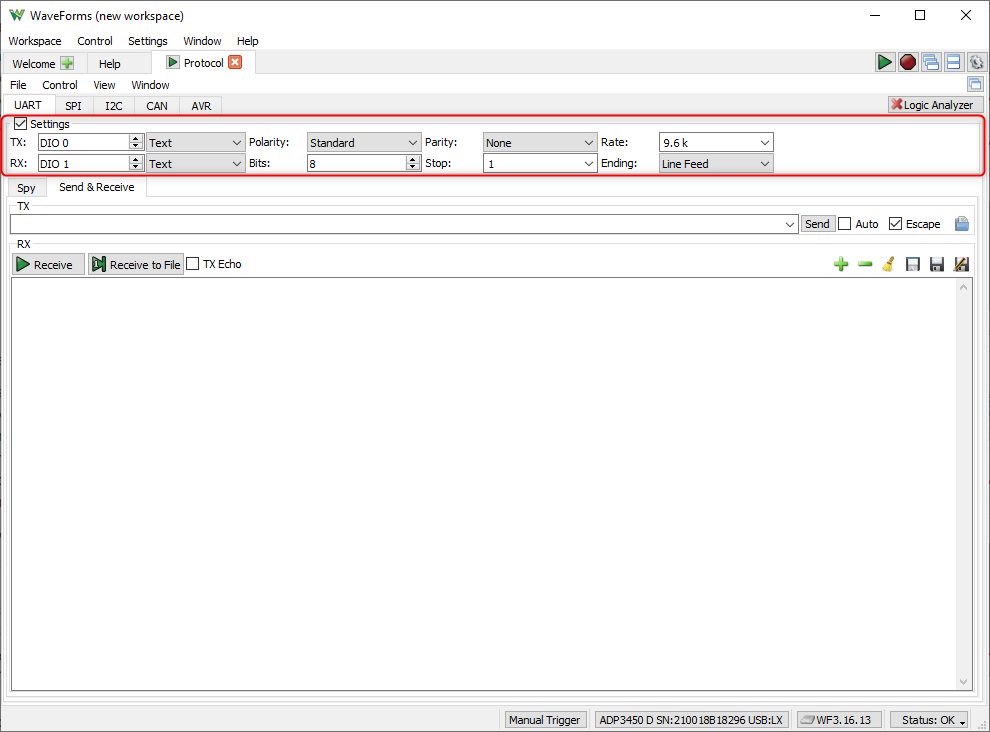
Task: Click the light floppy disk icon in the RX toolbar
Action: pyautogui.click(x=913, y=264)
